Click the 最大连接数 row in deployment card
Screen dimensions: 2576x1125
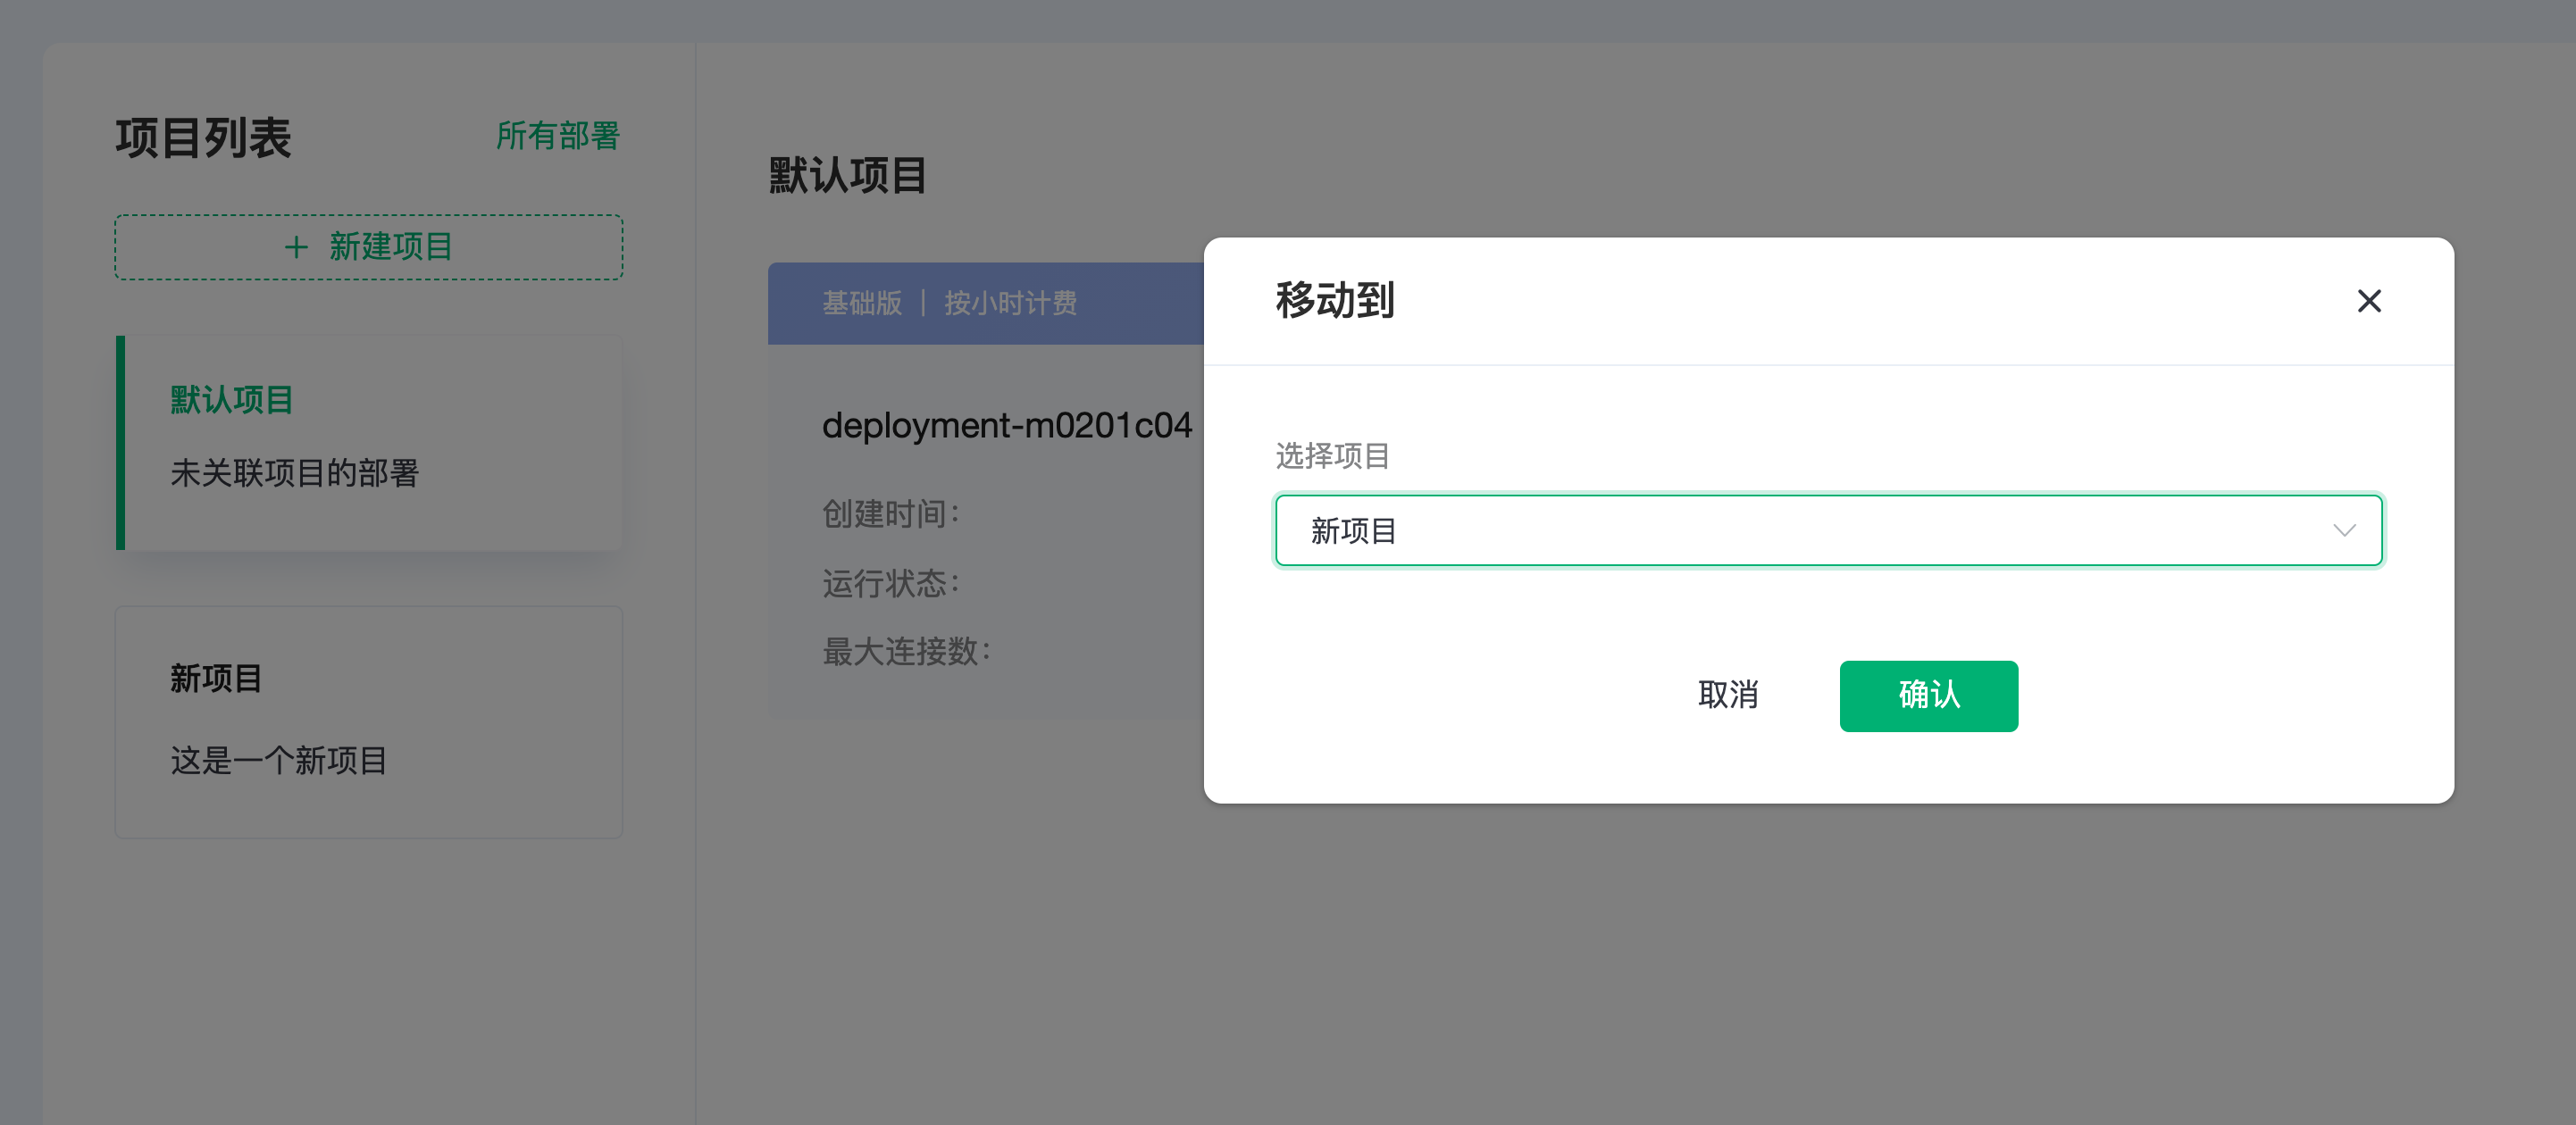tap(906, 652)
